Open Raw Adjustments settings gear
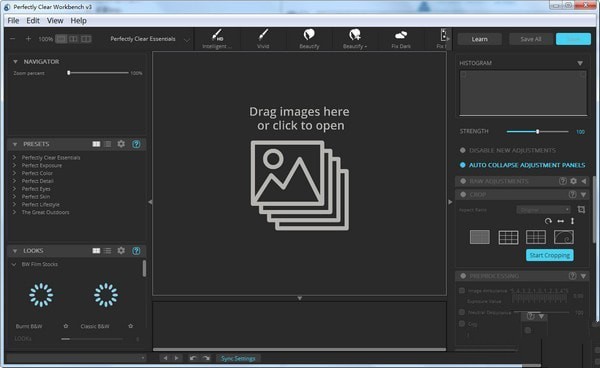The height and width of the screenshot is (368, 600). tap(573, 181)
